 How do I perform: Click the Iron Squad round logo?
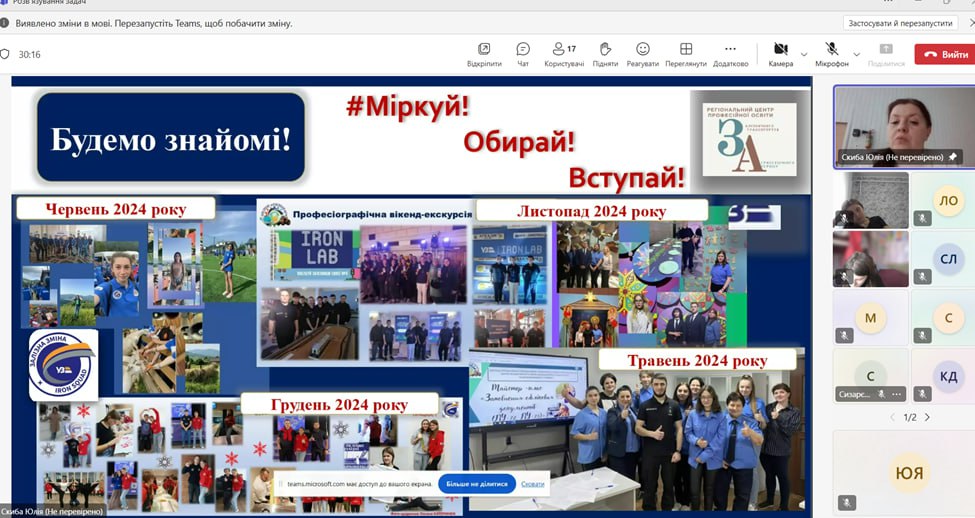tap(63, 364)
